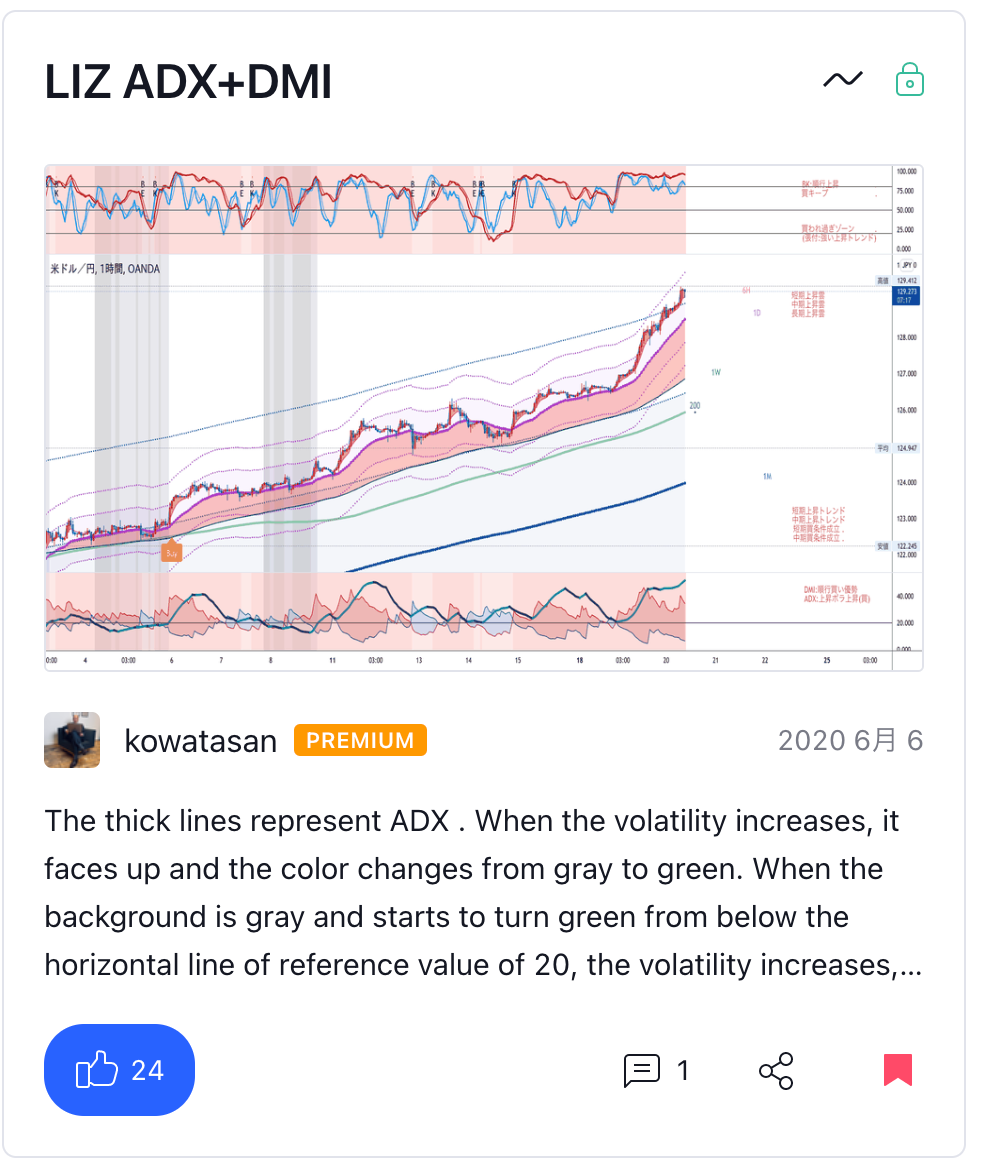
Task: Click the 米ドル/円 OANDA symbol label
Action: [x=105, y=268]
